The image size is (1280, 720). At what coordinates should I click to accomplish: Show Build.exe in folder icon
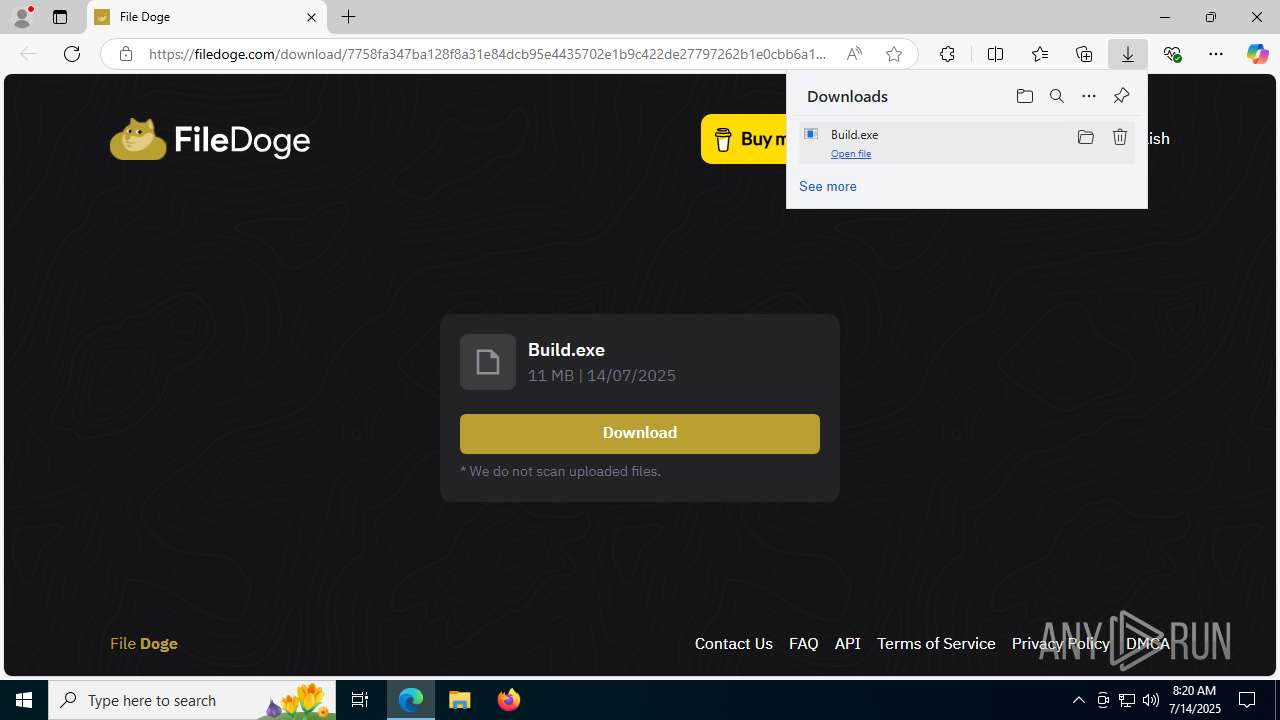click(x=1086, y=137)
